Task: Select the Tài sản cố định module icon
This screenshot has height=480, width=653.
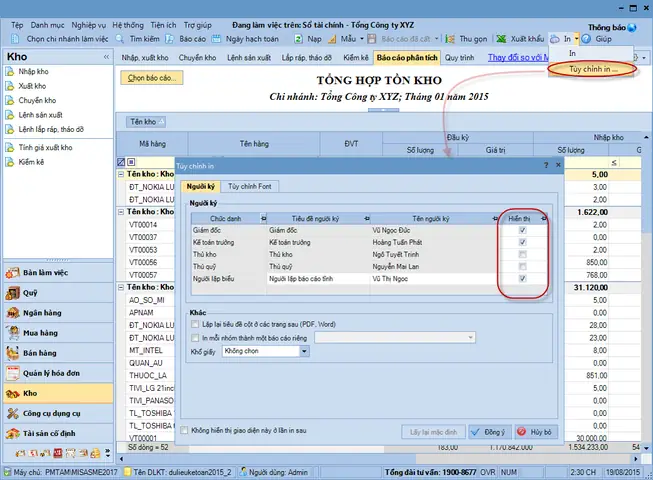Action: (12, 433)
